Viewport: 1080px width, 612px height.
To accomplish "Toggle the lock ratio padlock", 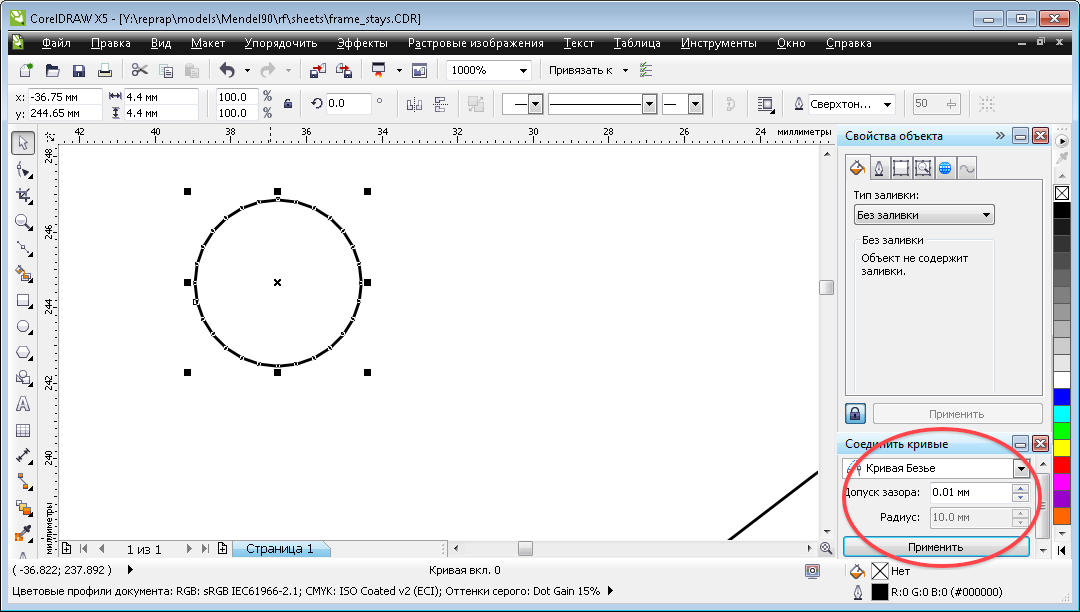I will point(288,103).
